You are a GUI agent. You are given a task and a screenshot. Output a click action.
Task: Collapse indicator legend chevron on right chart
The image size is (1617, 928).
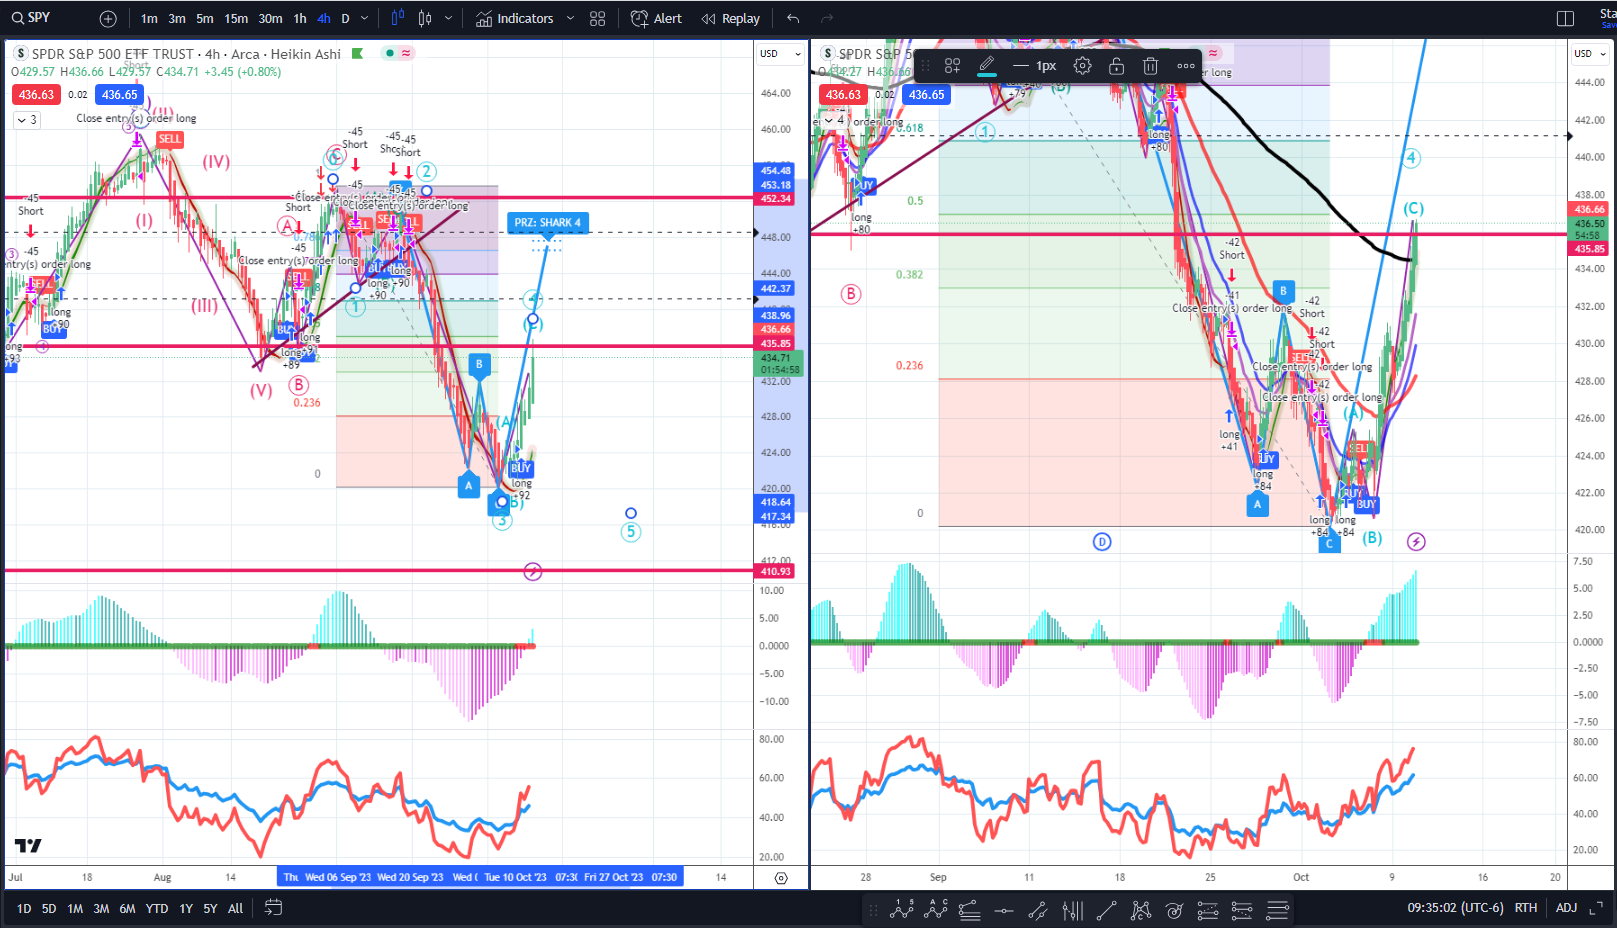pos(834,120)
